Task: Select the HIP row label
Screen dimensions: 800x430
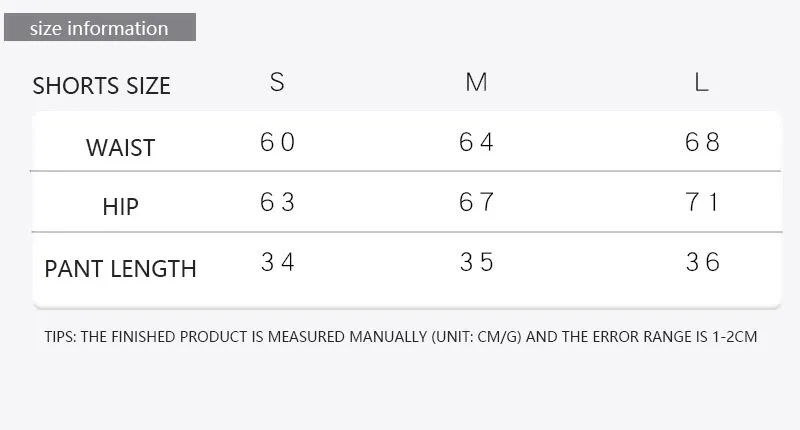Action: 120,207
